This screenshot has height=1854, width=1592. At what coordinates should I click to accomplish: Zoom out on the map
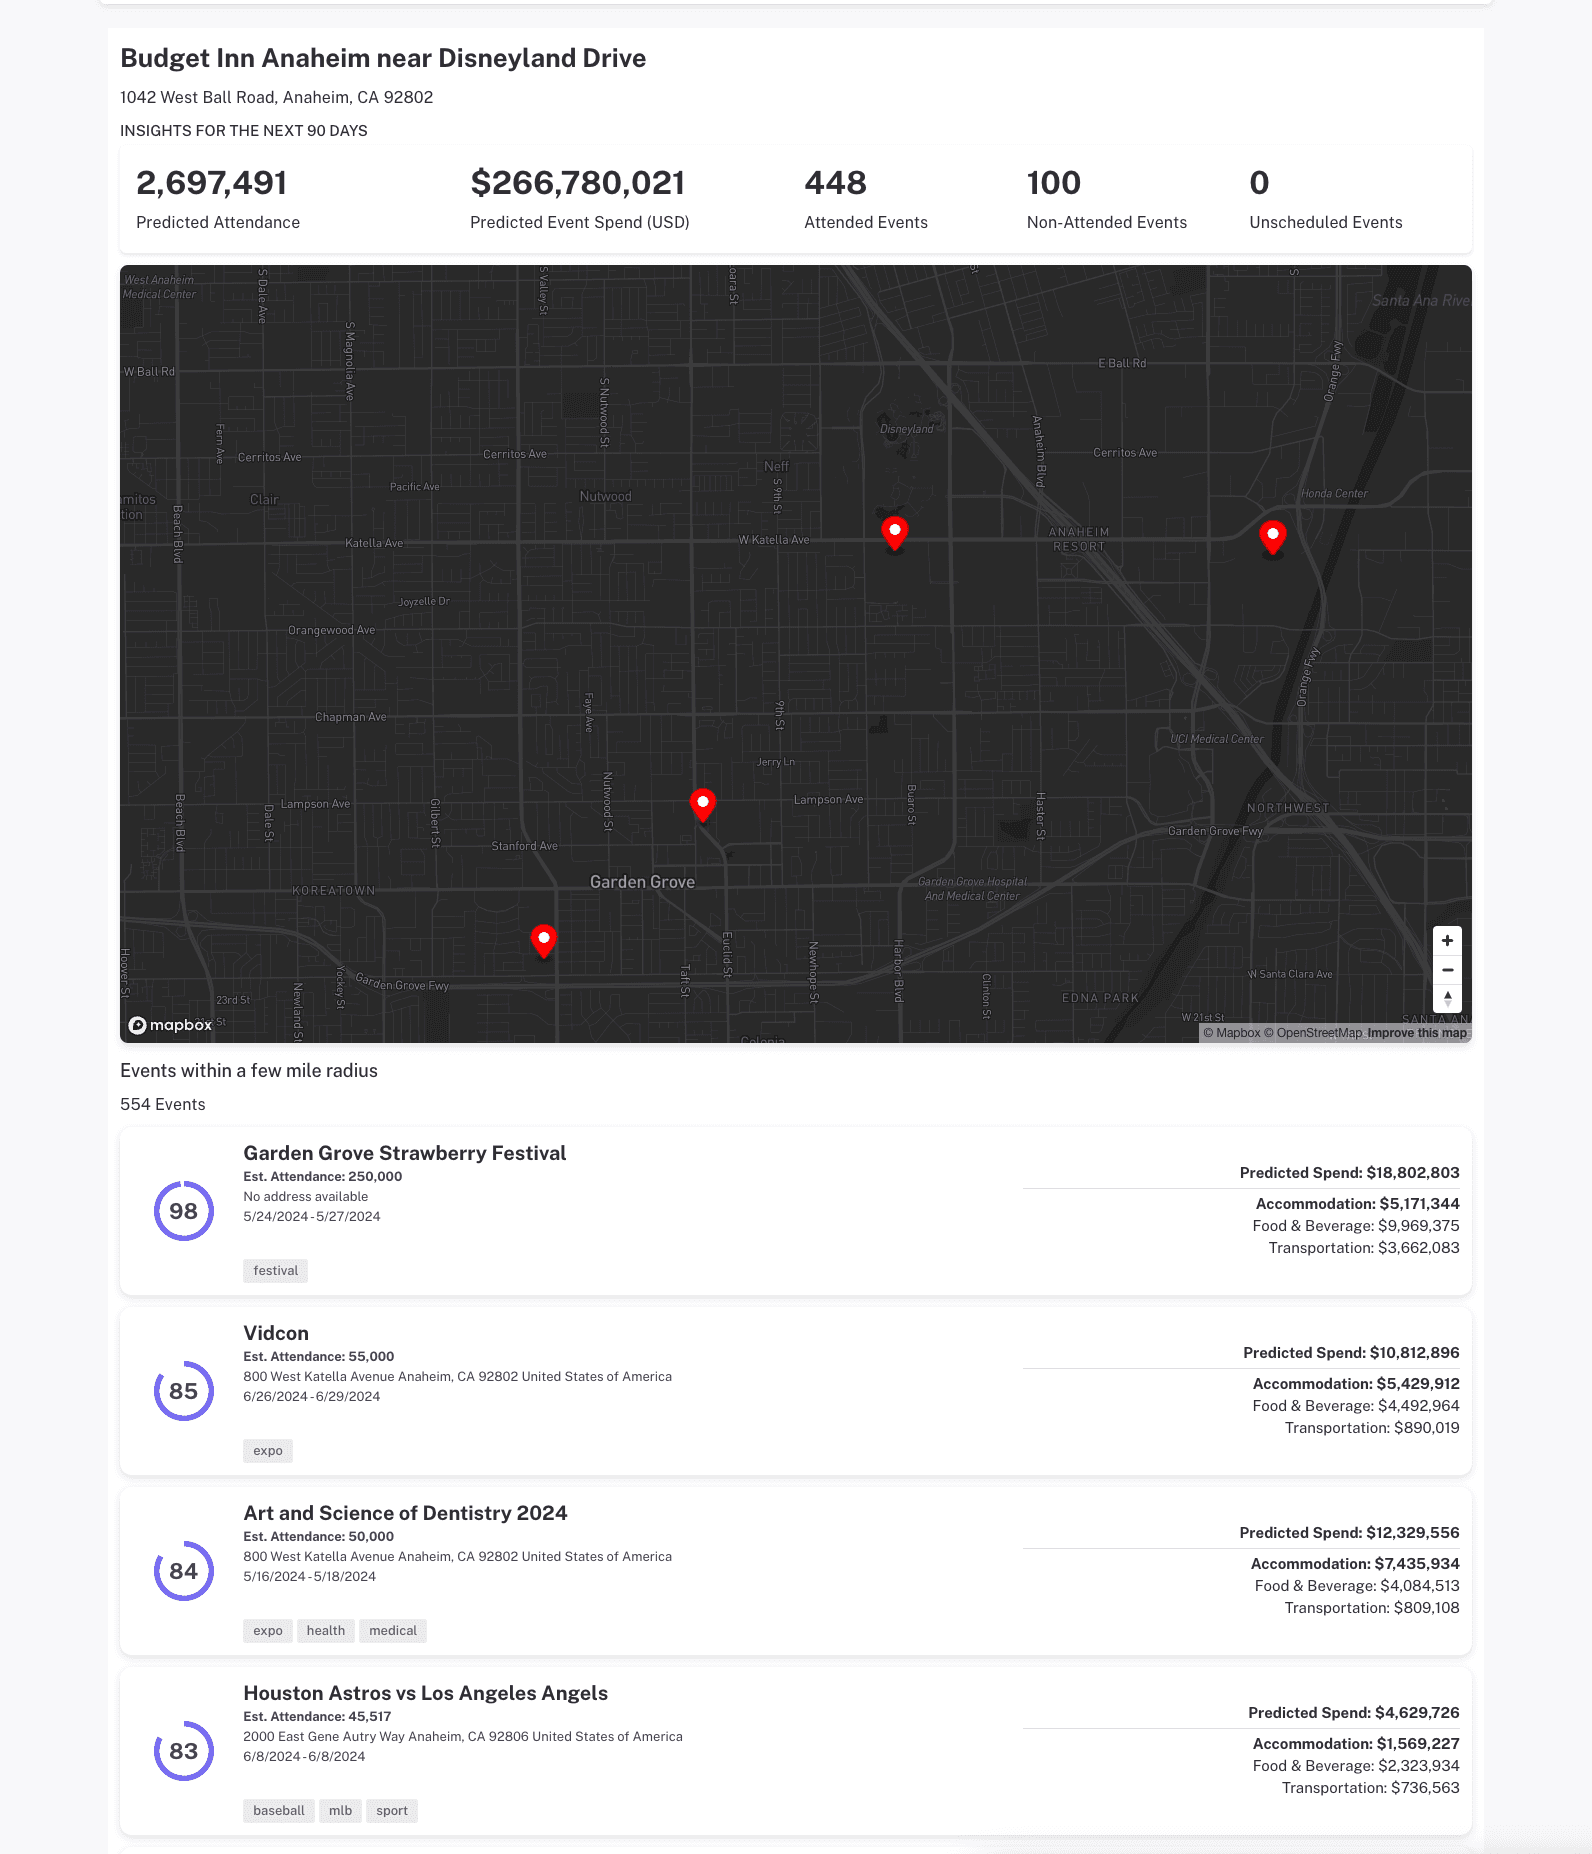(x=1447, y=970)
